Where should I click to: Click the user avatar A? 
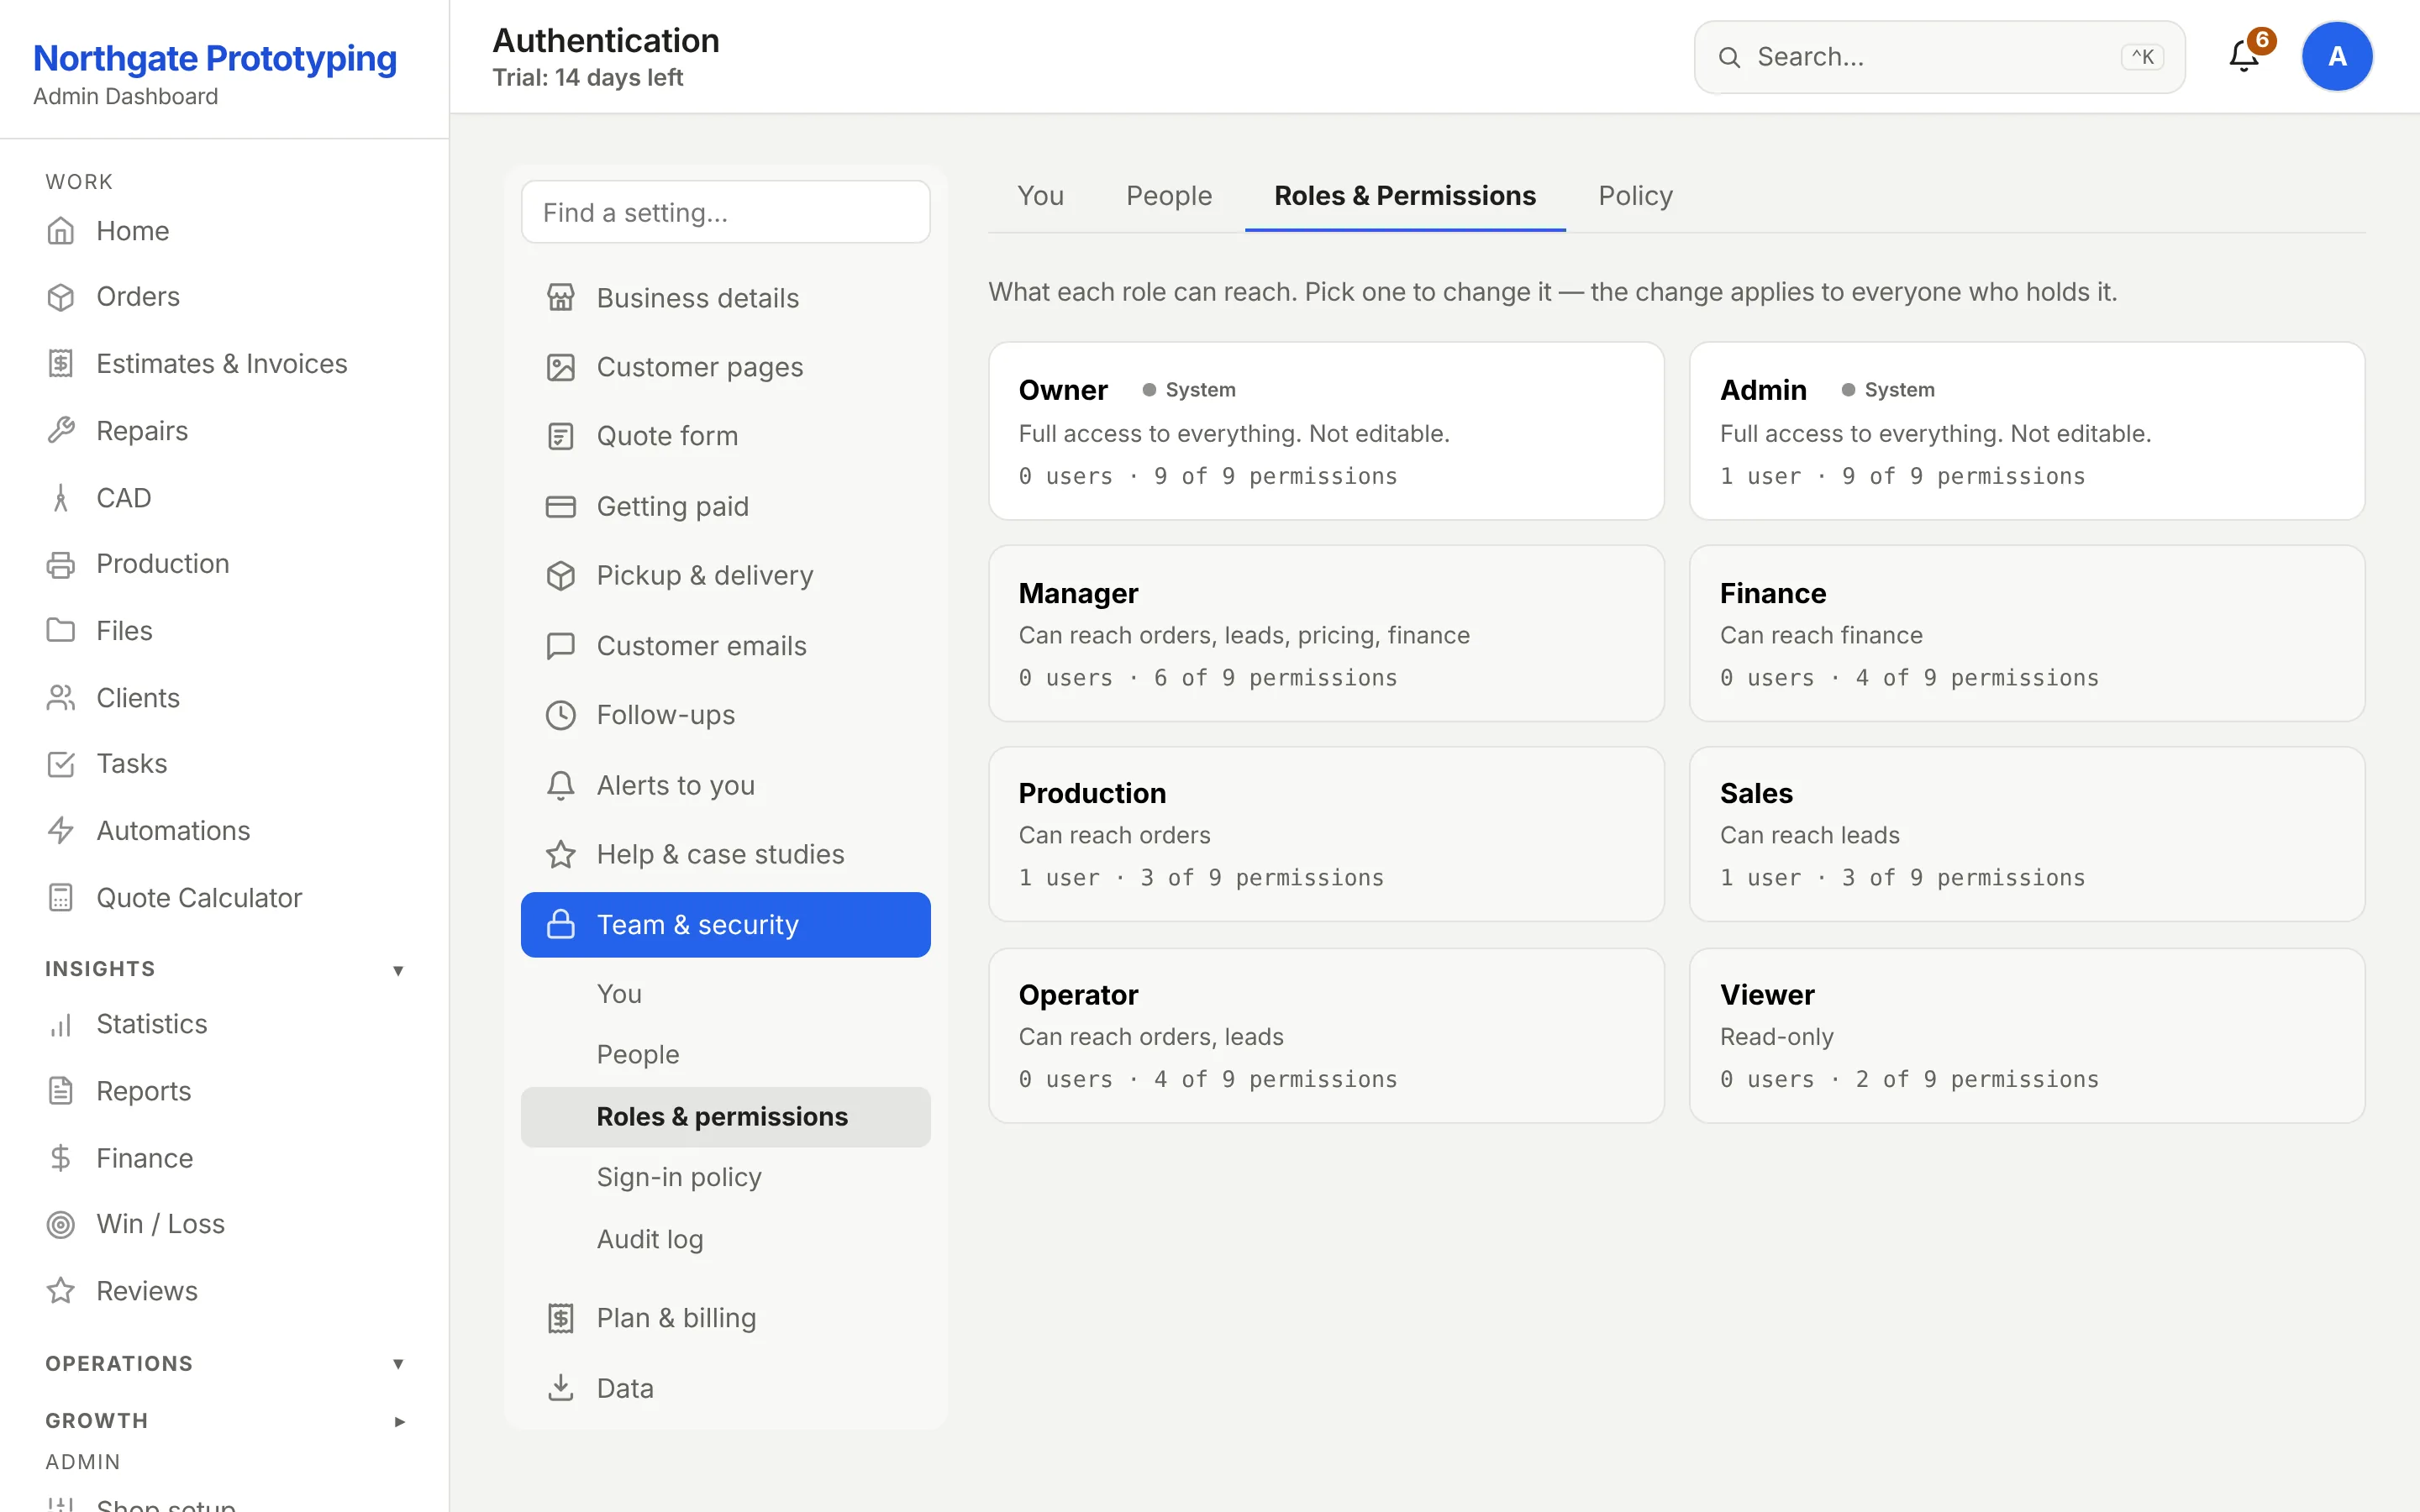click(2337, 56)
